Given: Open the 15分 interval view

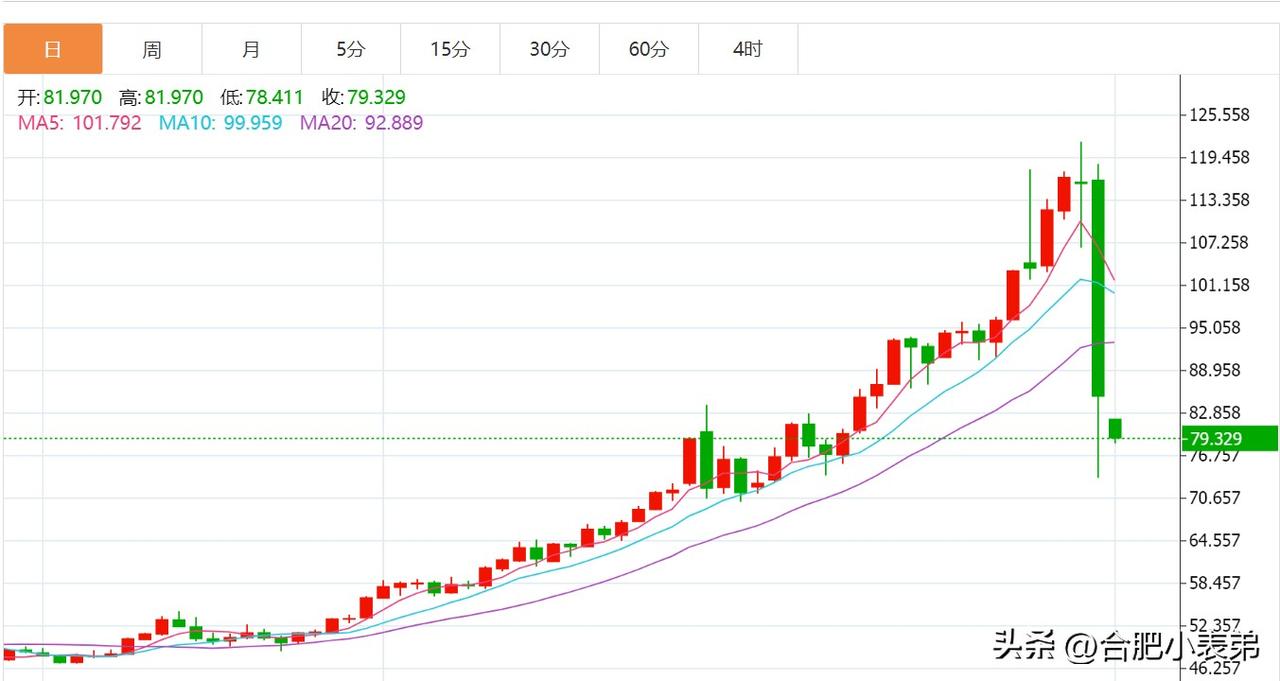Looking at the screenshot, I should click(449, 48).
